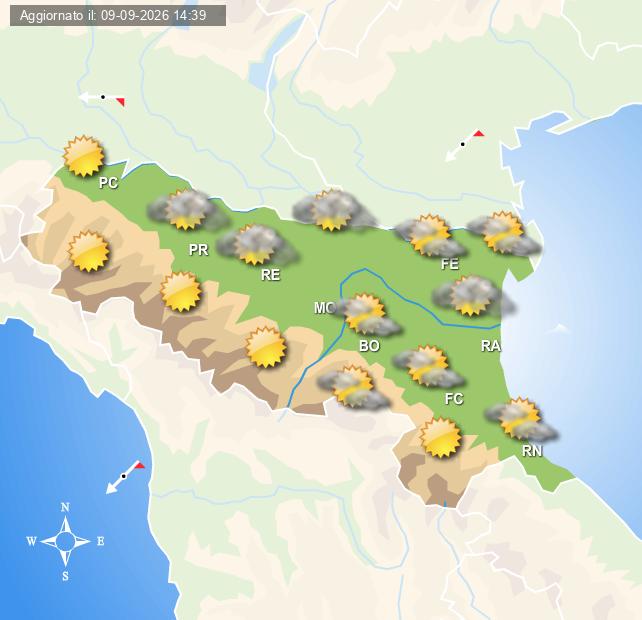Click the FC province label

[x=454, y=399]
